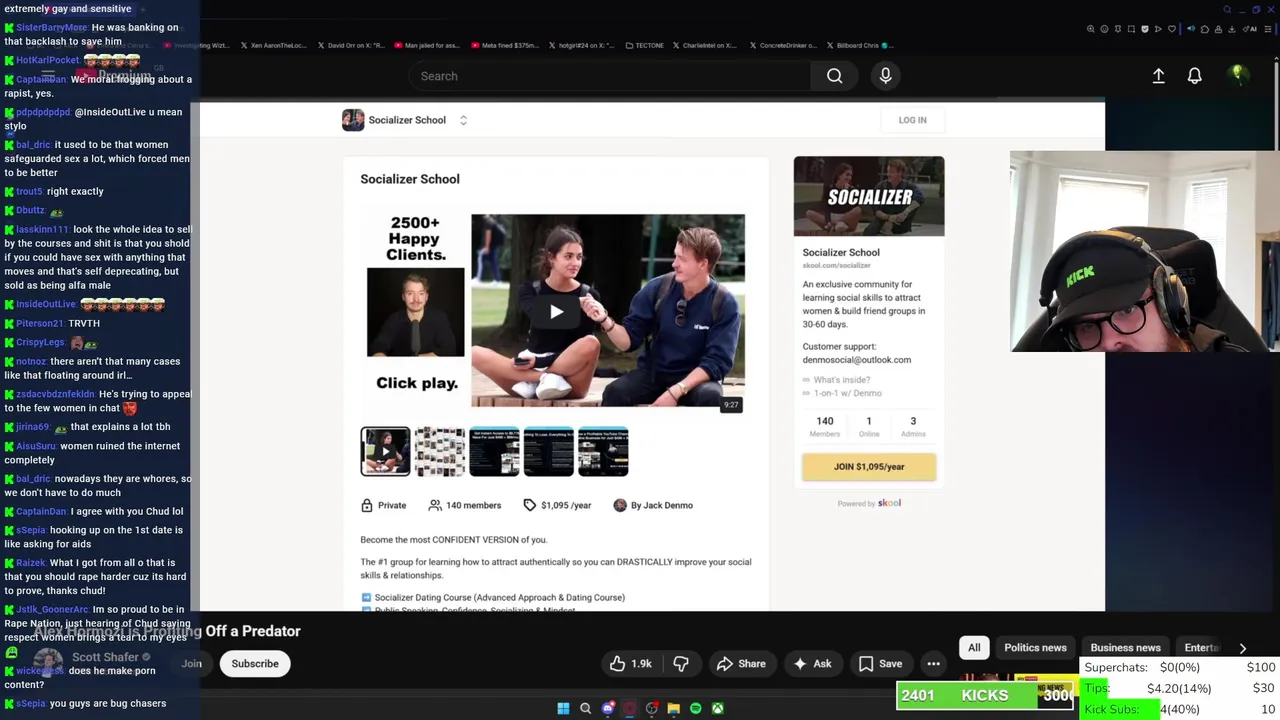The width and height of the screenshot is (1280, 720).
Task: Click the Share button
Action: tap(741, 664)
